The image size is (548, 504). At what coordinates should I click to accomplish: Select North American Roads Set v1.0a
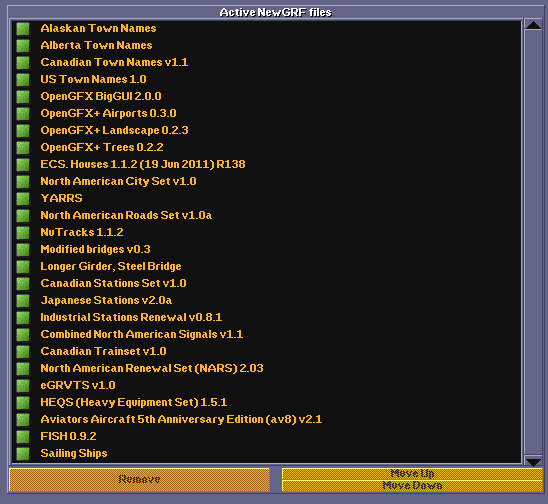pos(266,215)
